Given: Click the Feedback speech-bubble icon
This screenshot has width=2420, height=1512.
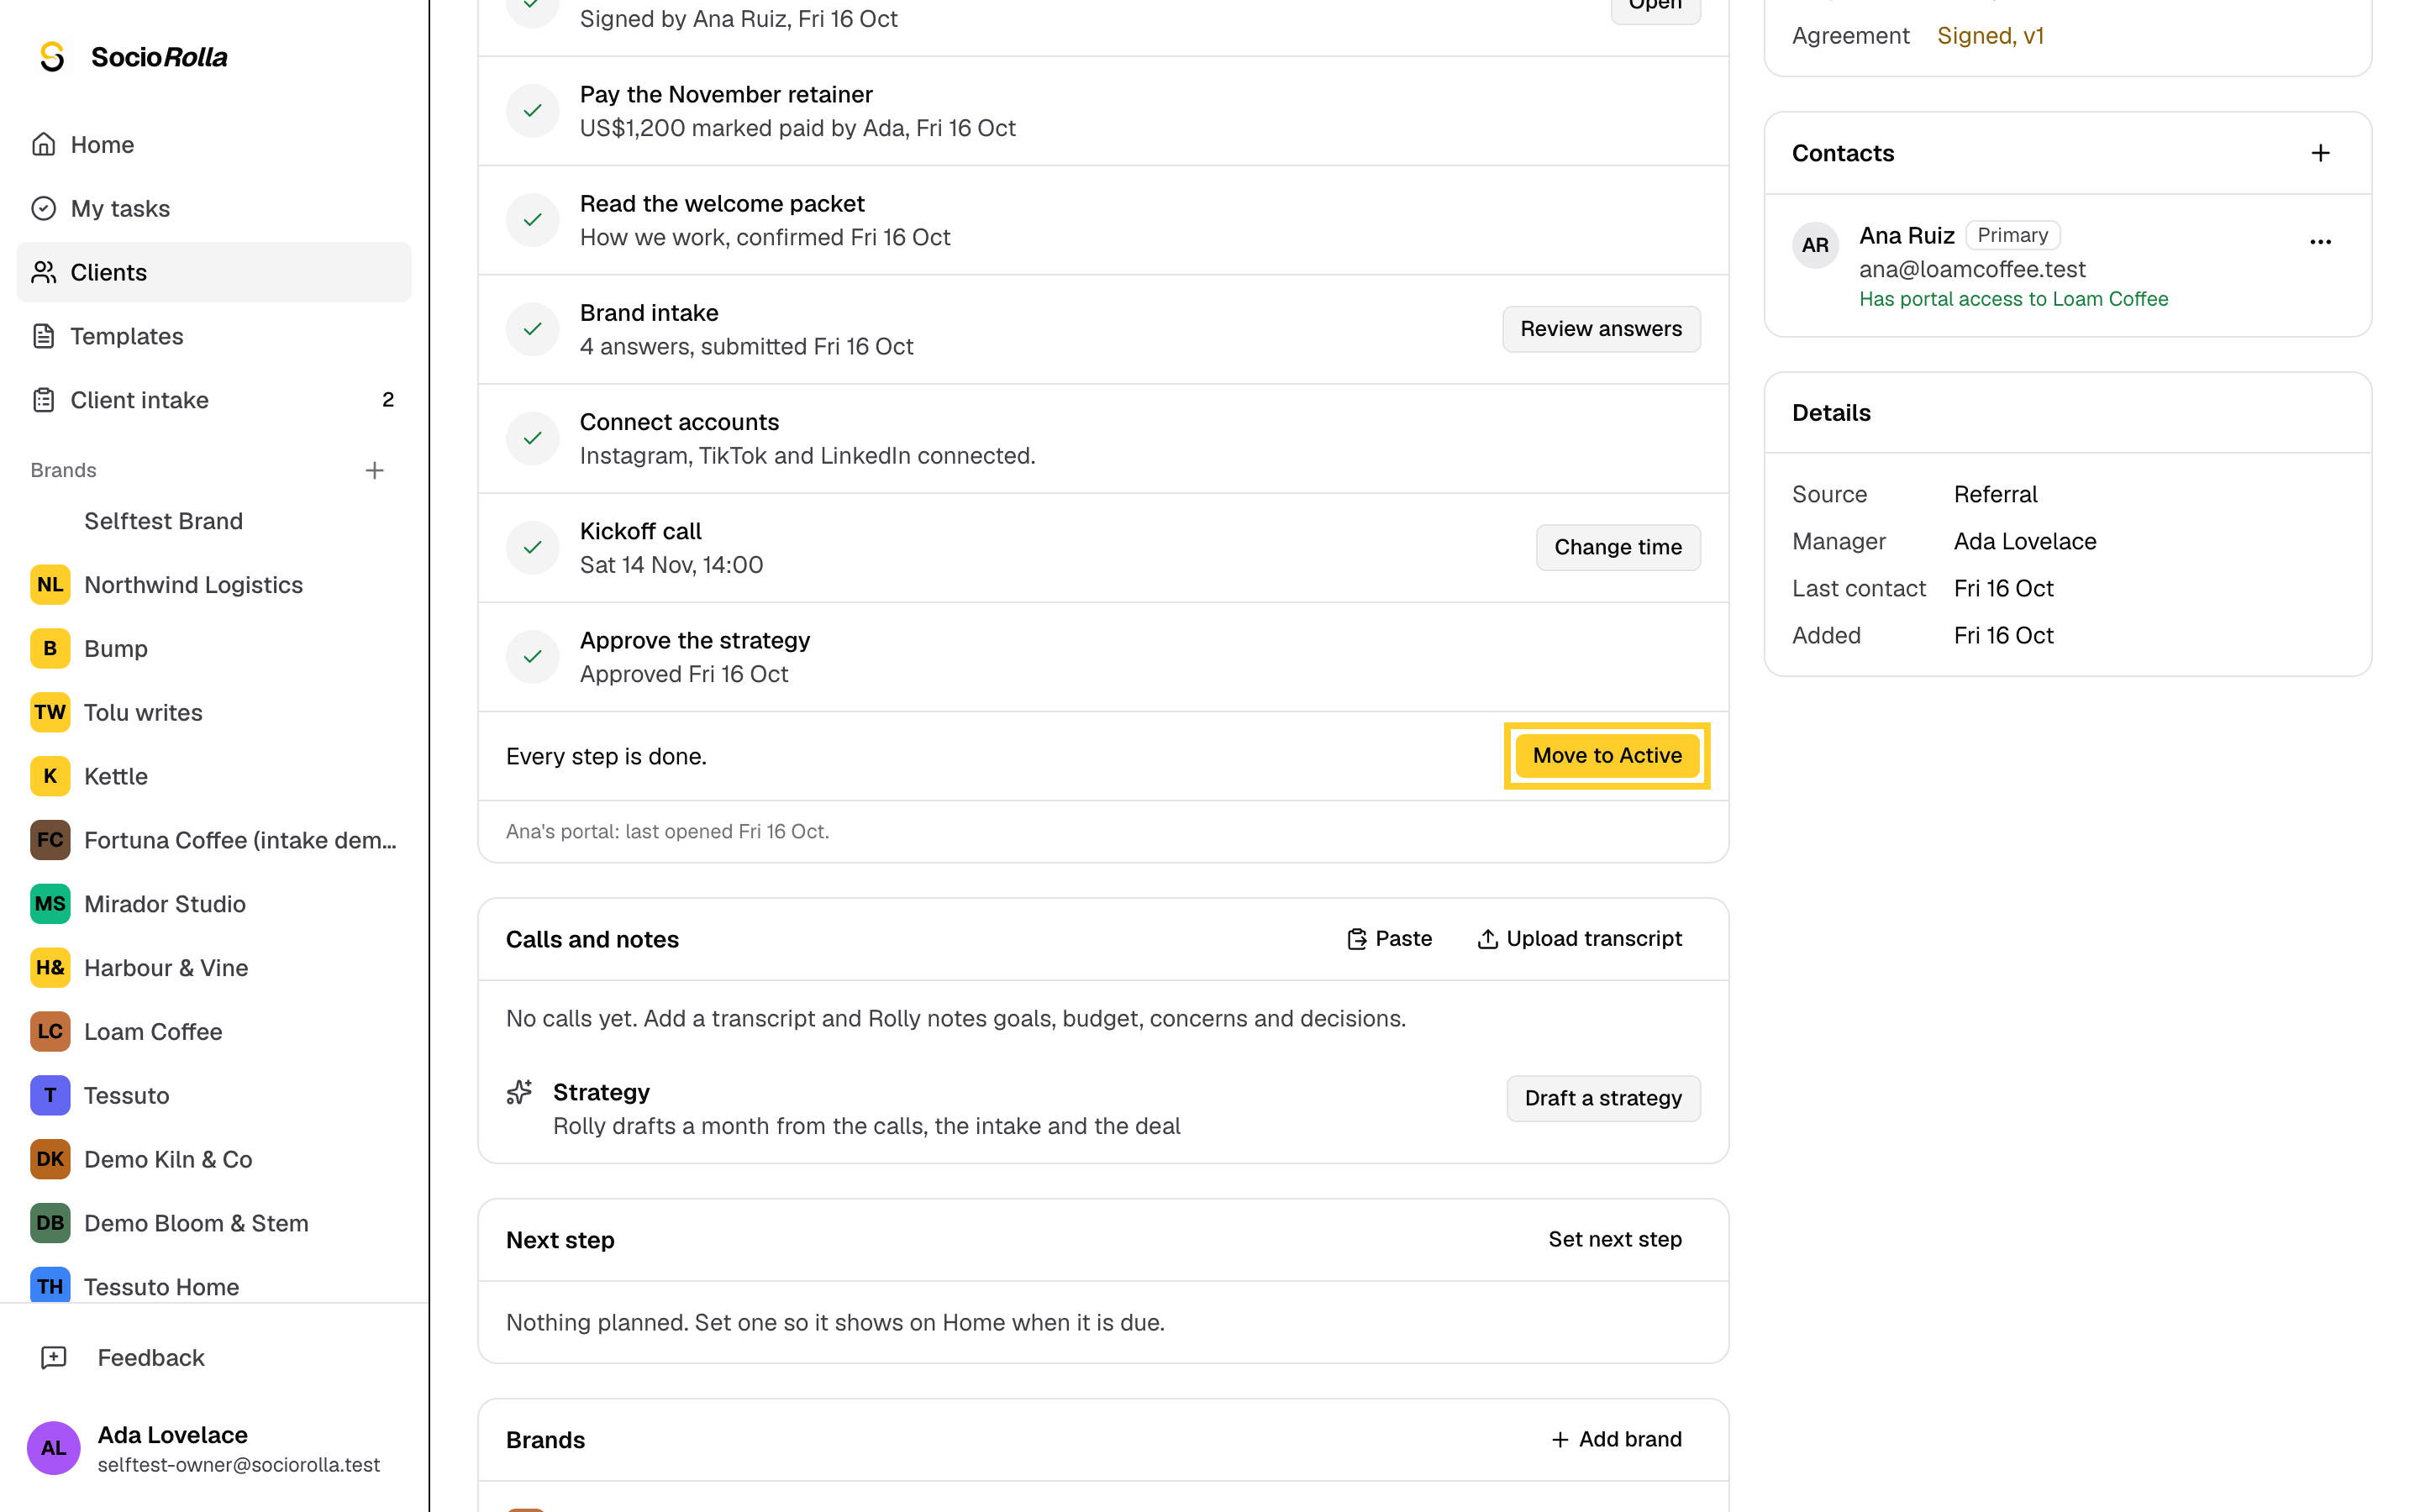Looking at the screenshot, I should pos(53,1358).
